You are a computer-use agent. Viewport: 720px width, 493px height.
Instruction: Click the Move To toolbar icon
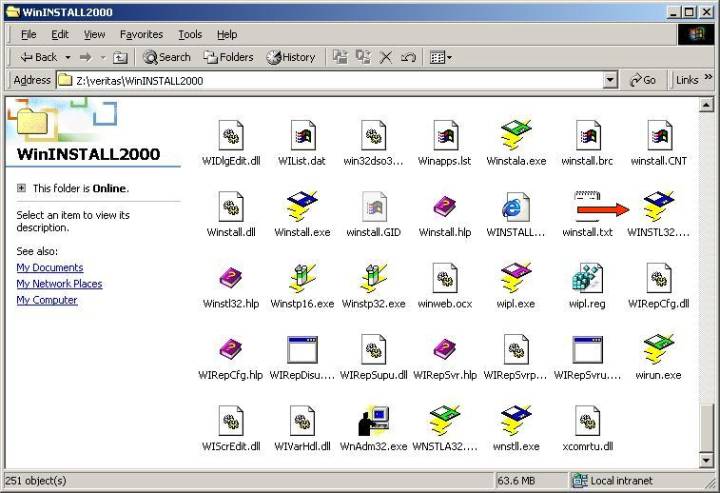point(340,57)
